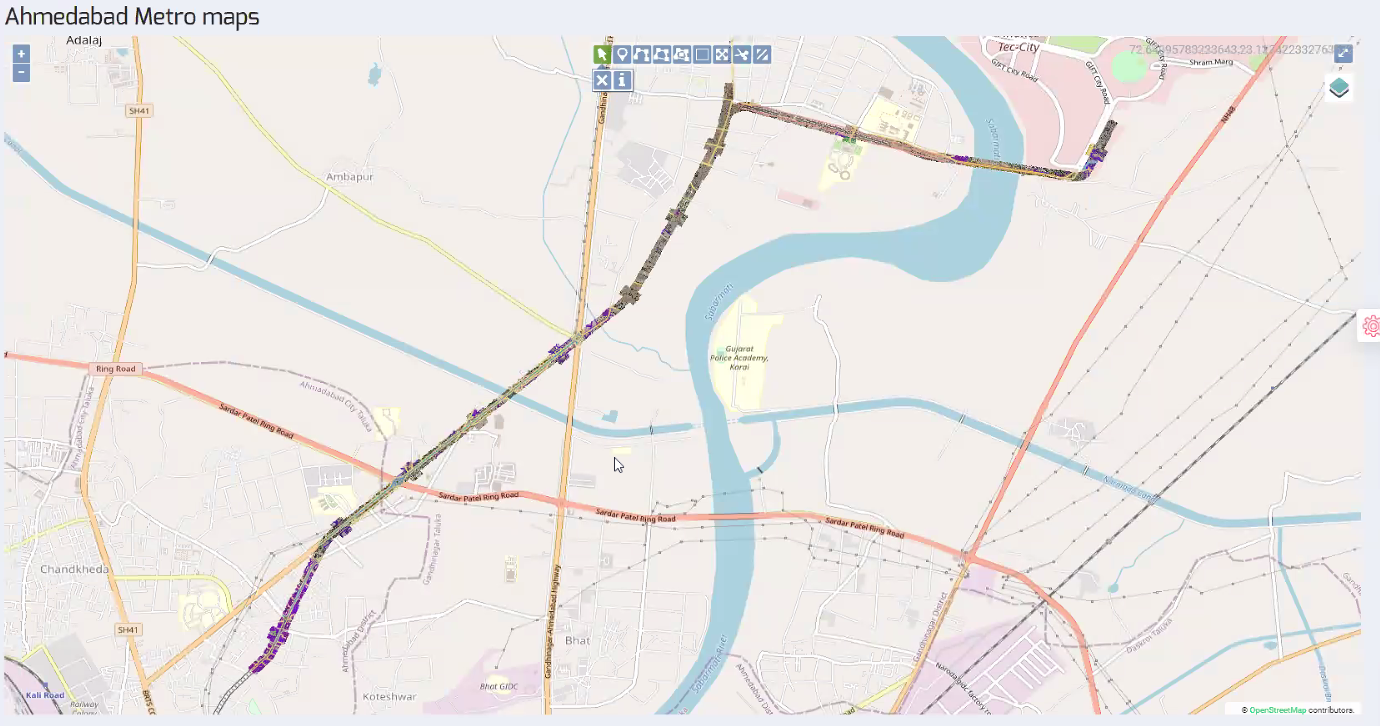
Task: Zoom in with the plus button
Action: point(21,54)
